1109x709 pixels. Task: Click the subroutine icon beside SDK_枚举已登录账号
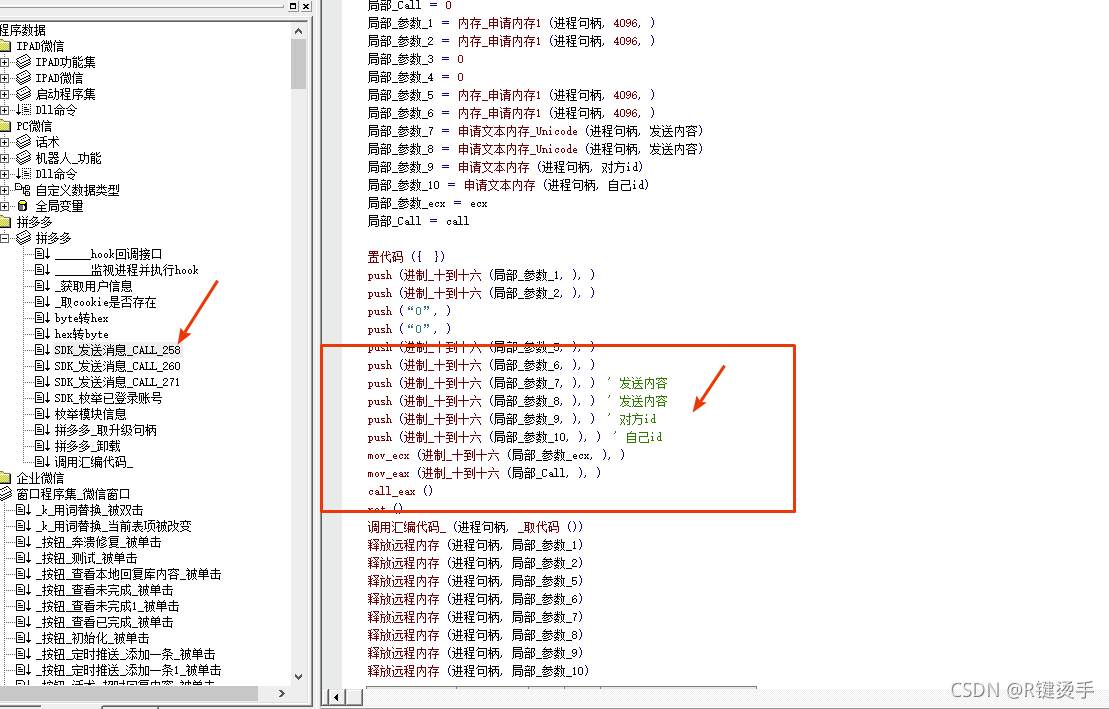coord(42,398)
